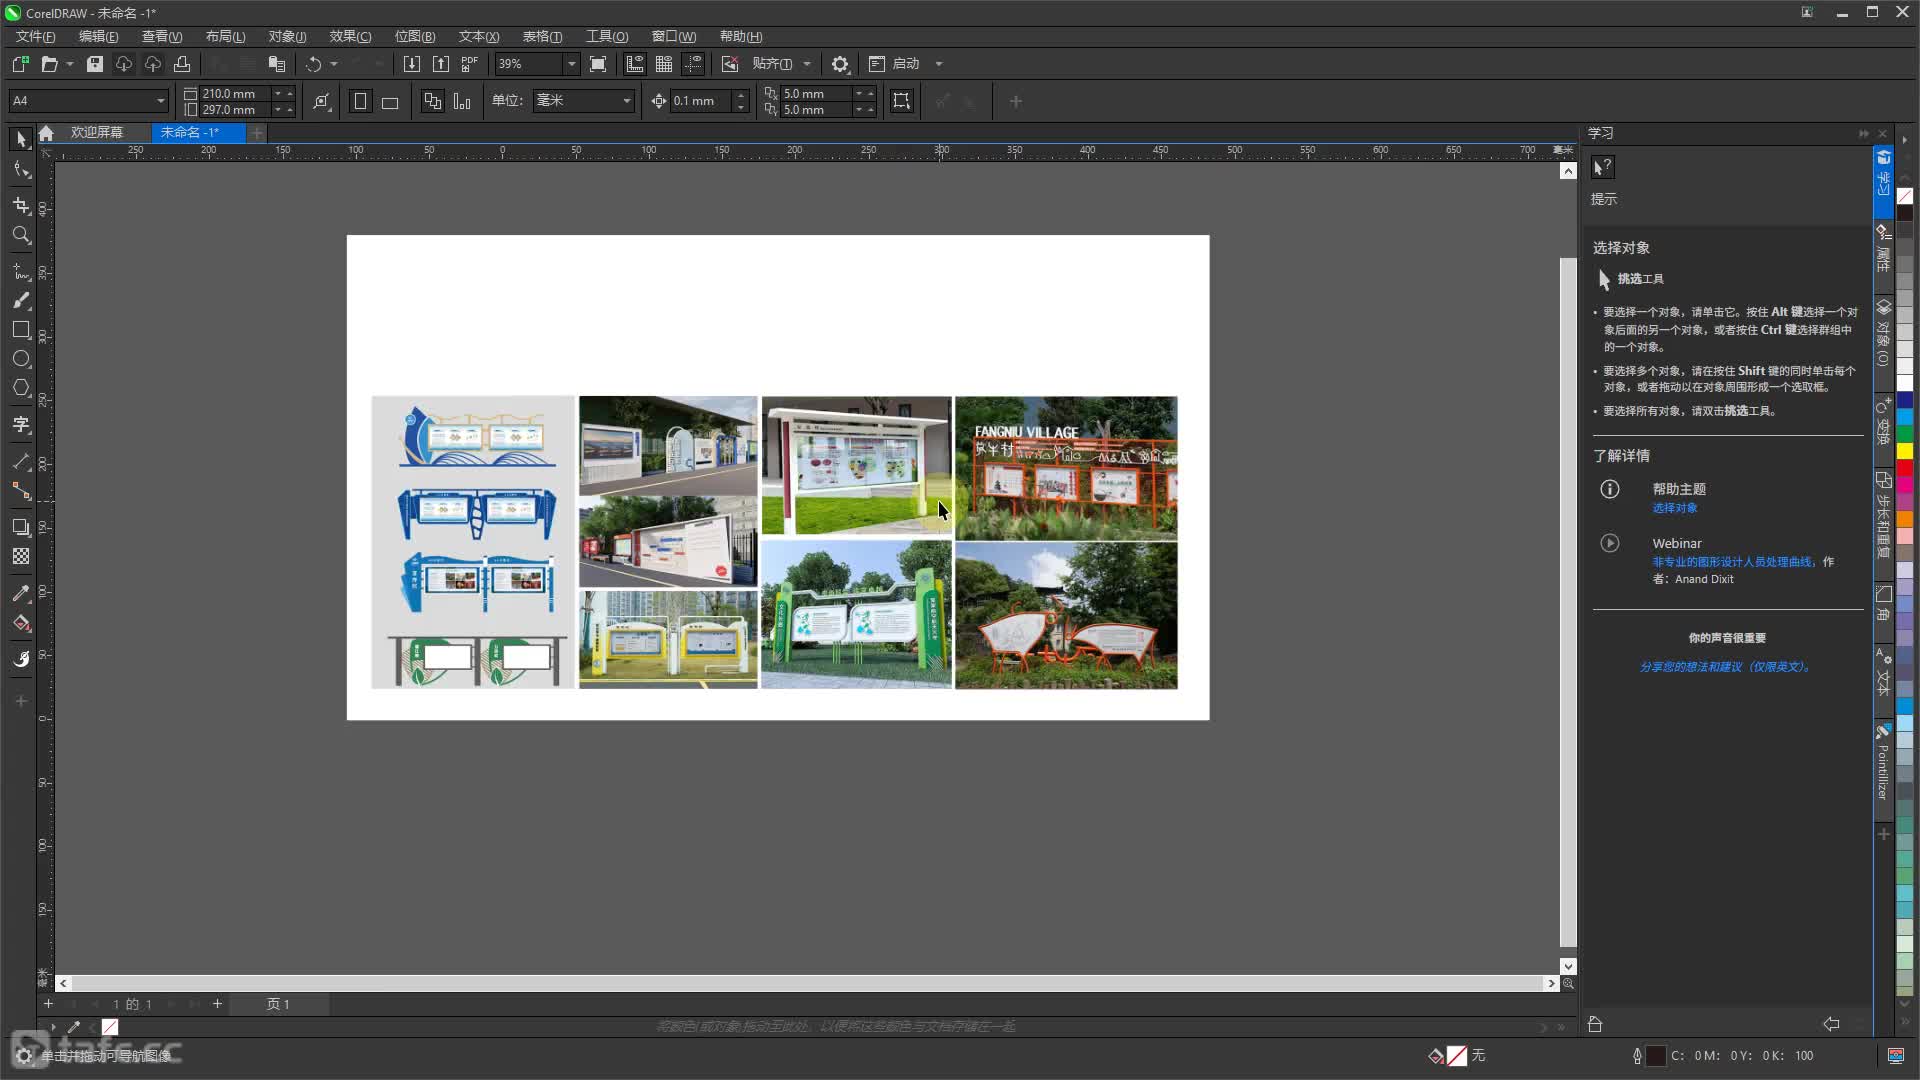This screenshot has width=1920, height=1080.
Task: Toggle snap-off button beside 贴齐
Action: tap(730, 64)
